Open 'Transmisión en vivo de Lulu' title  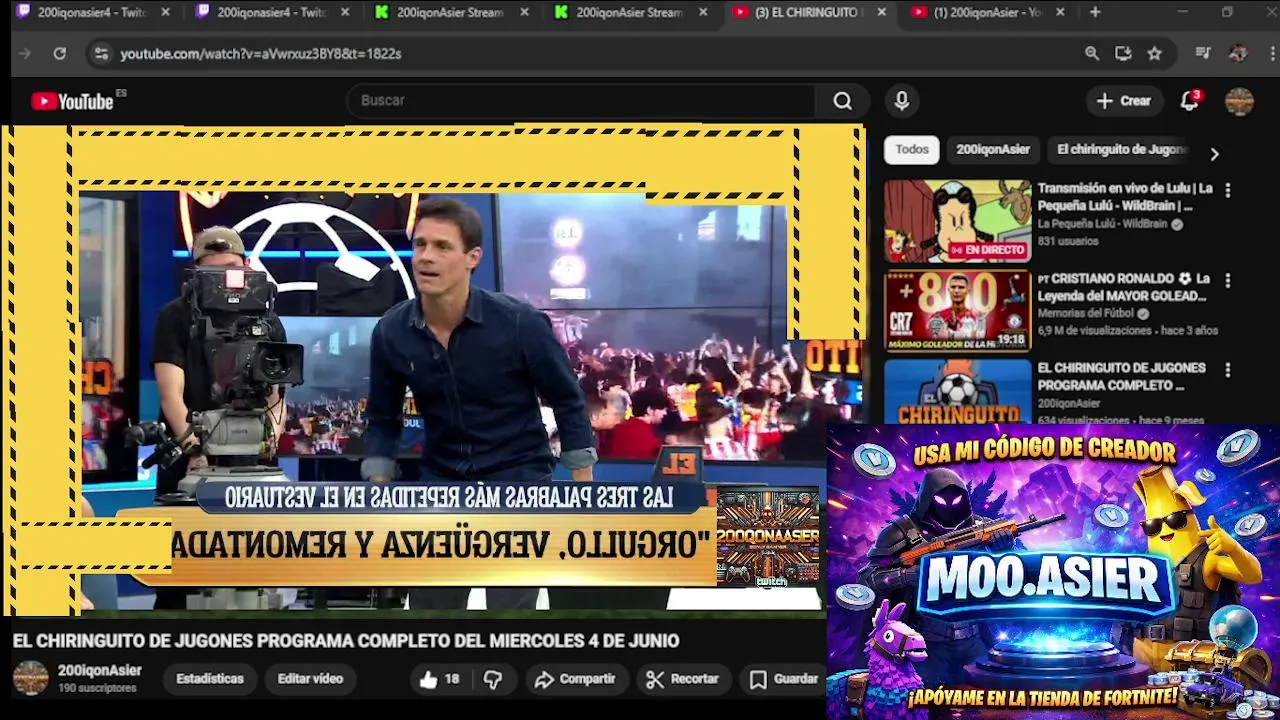(1125, 197)
